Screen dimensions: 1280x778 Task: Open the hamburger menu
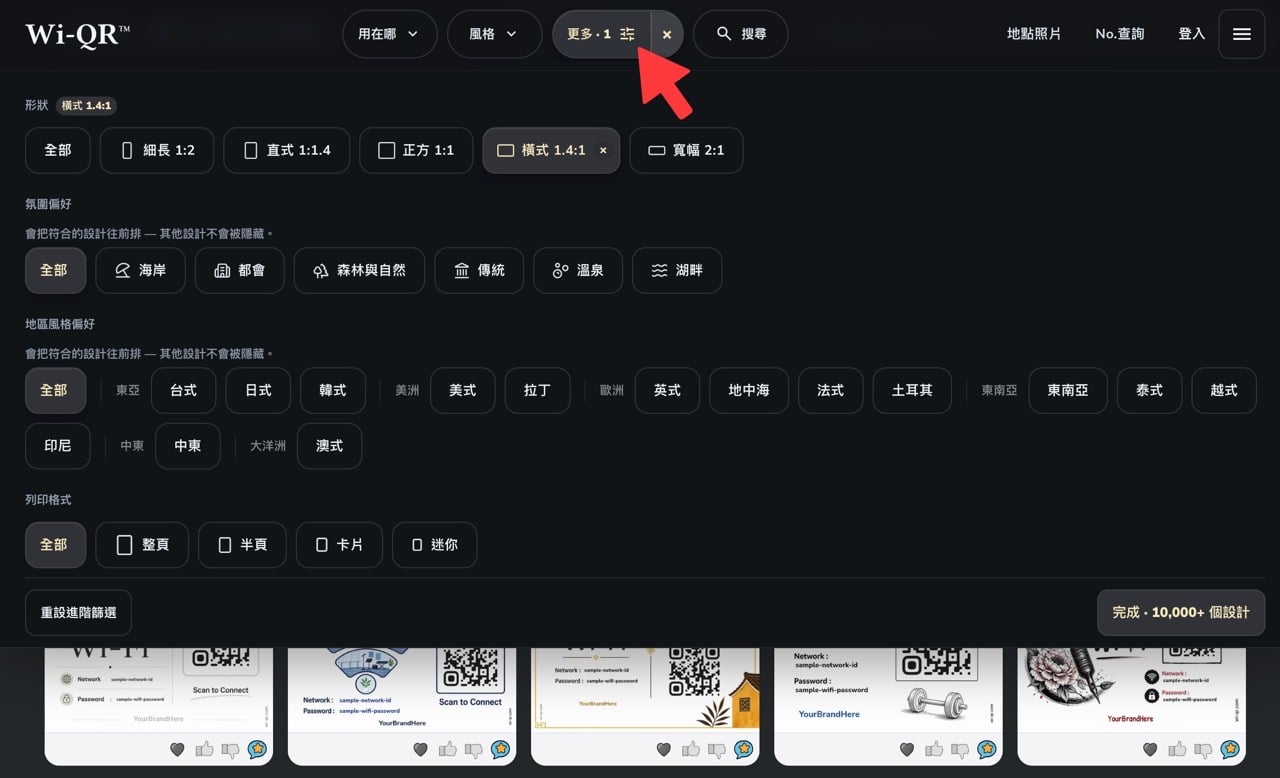1241,34
